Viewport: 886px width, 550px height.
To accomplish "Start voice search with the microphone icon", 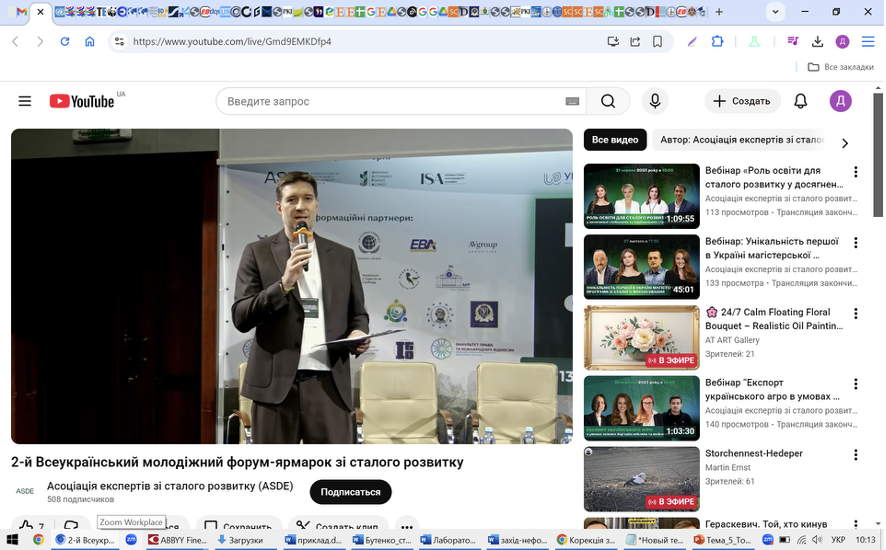I will [x=655, y=101].
